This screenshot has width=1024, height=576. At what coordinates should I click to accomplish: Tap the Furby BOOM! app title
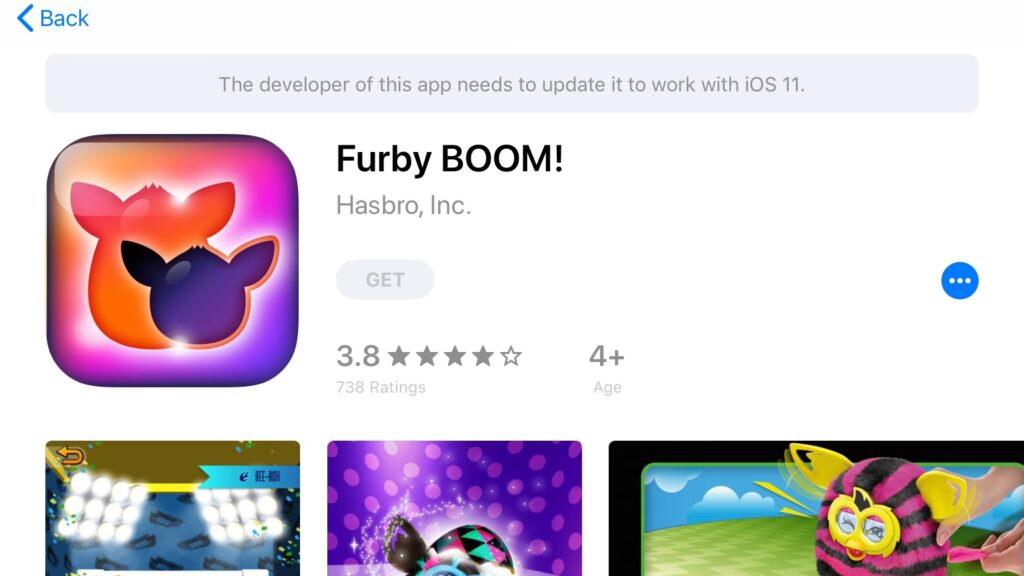449,159
